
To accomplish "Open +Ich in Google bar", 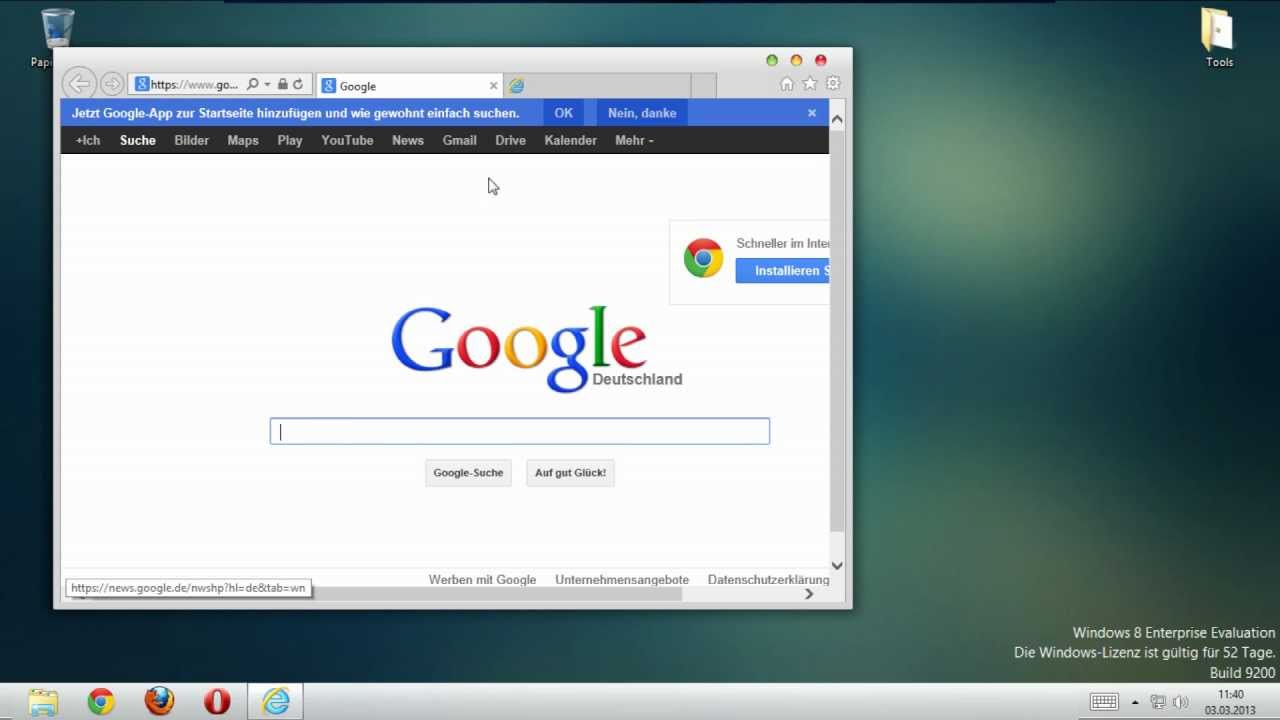I will pyautogui.click(x=88, y=140).
